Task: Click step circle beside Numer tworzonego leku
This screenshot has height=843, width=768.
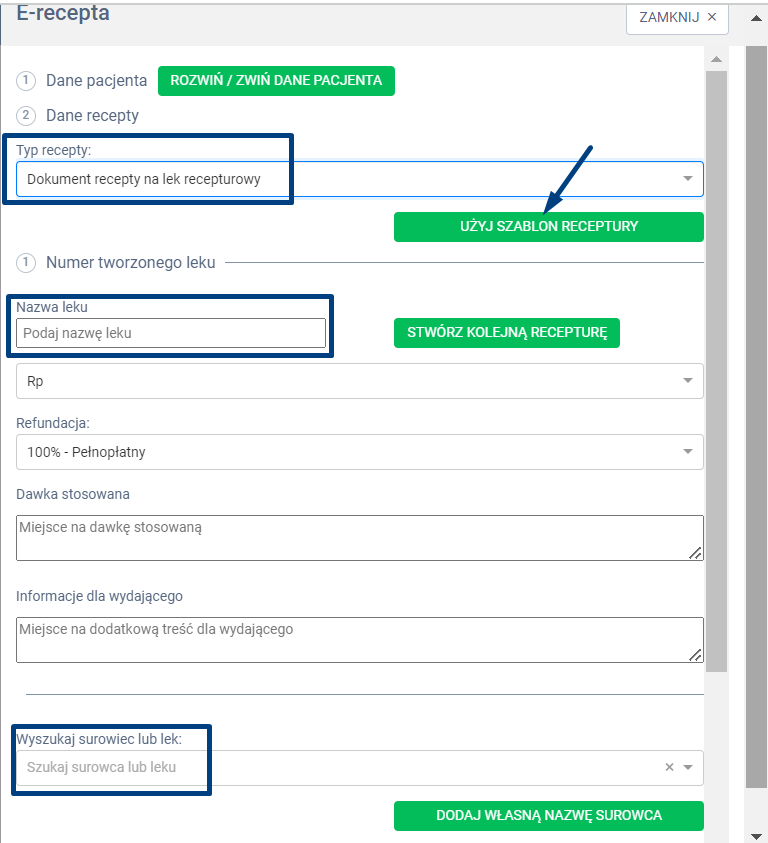Action: click(x=27, y=263)
